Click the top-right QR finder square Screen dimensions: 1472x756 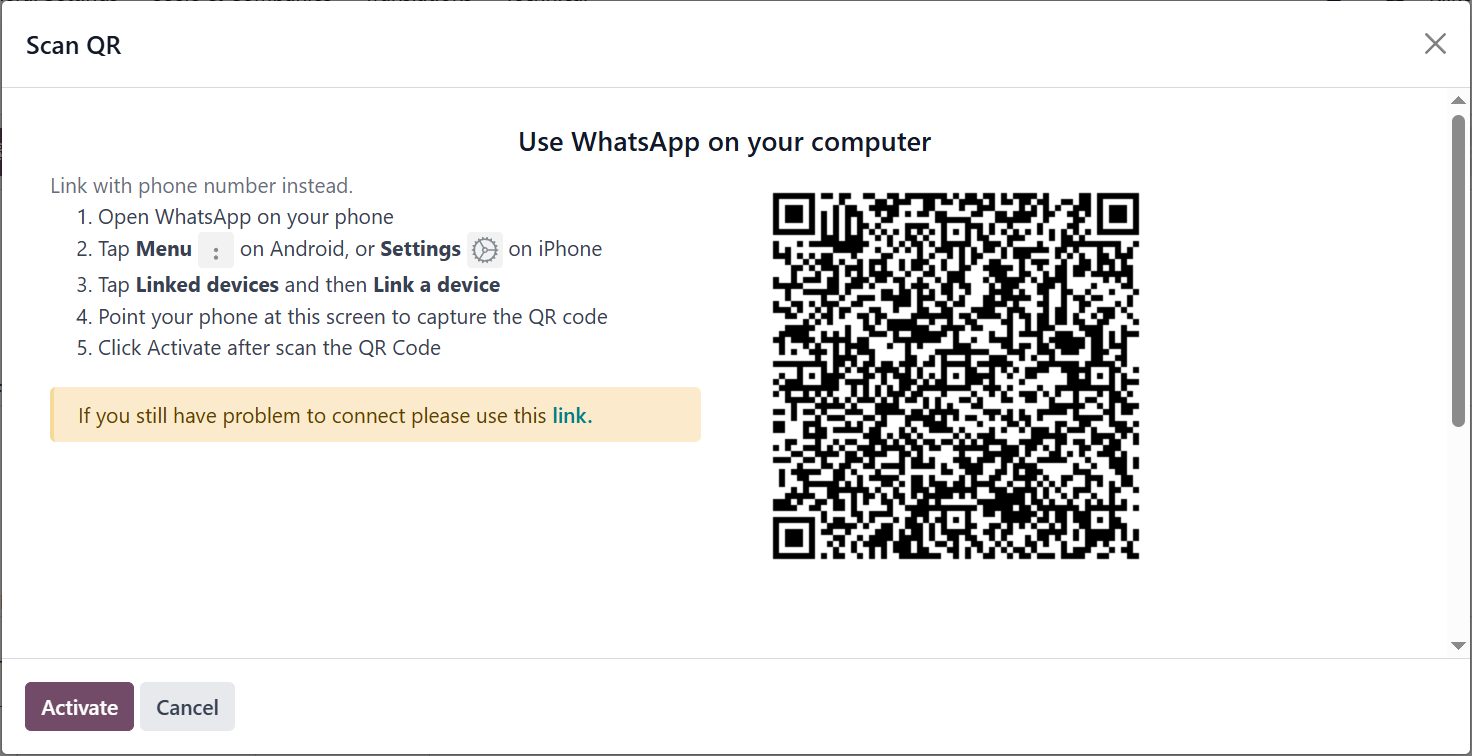click(x=1116, y=215)
